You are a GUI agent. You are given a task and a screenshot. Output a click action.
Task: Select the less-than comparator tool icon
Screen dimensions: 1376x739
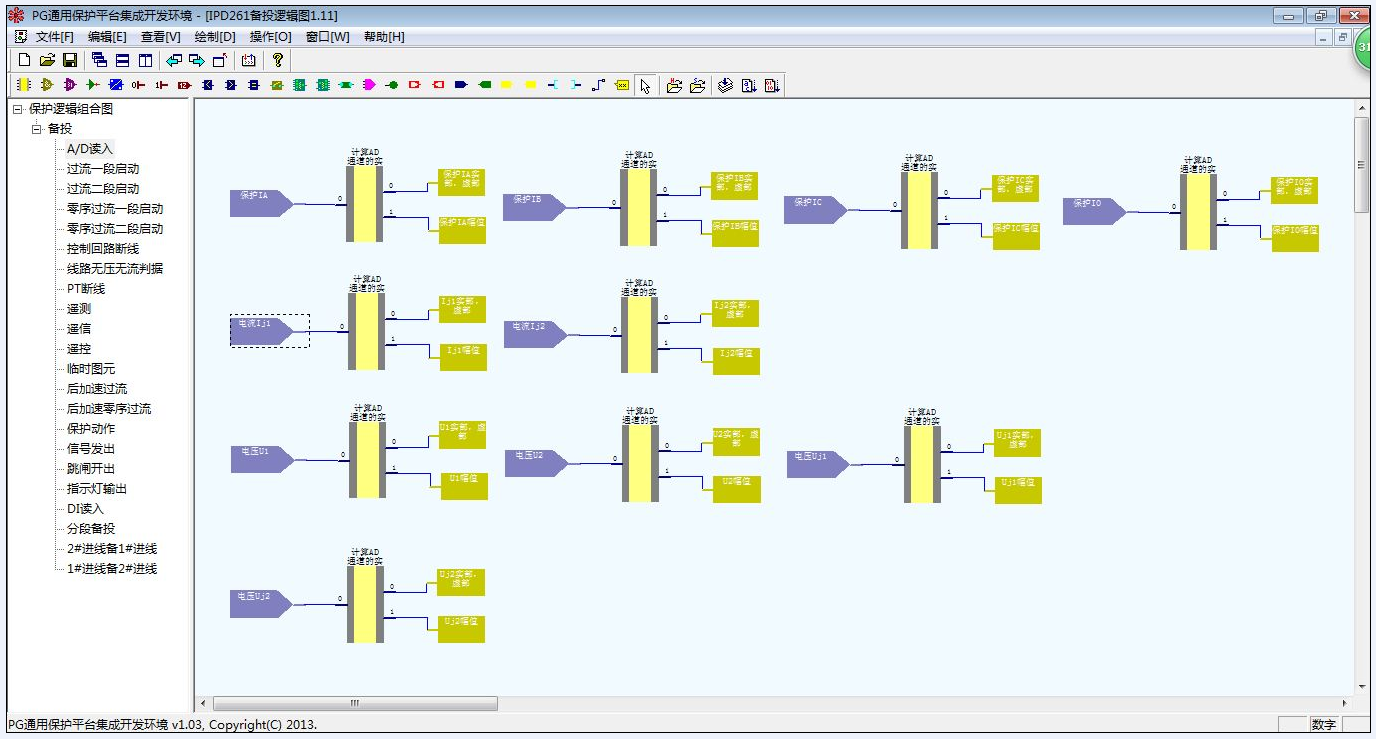(208, 86)
